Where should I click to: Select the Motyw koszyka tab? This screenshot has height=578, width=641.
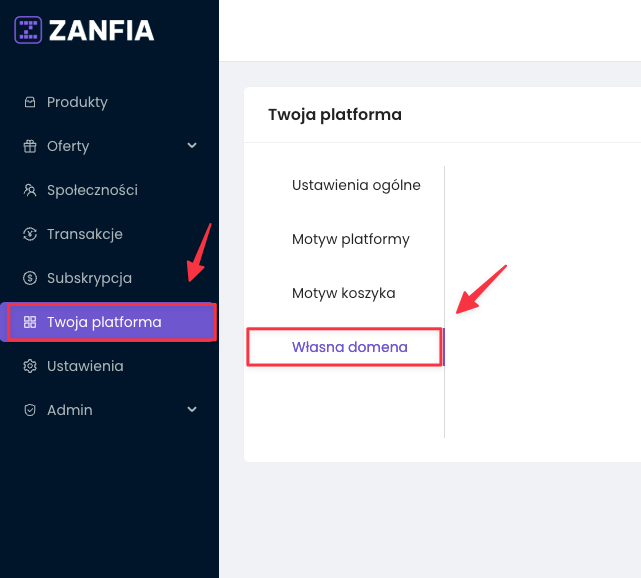click(343, 293)
